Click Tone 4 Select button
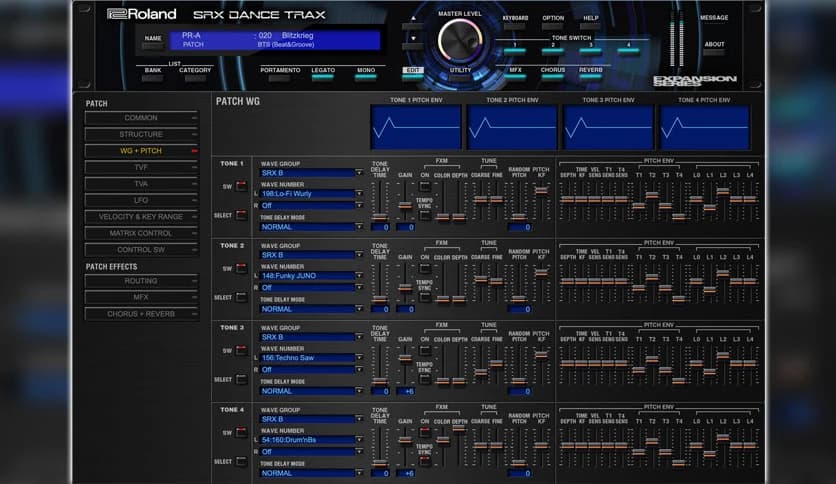 click(242, 461)
